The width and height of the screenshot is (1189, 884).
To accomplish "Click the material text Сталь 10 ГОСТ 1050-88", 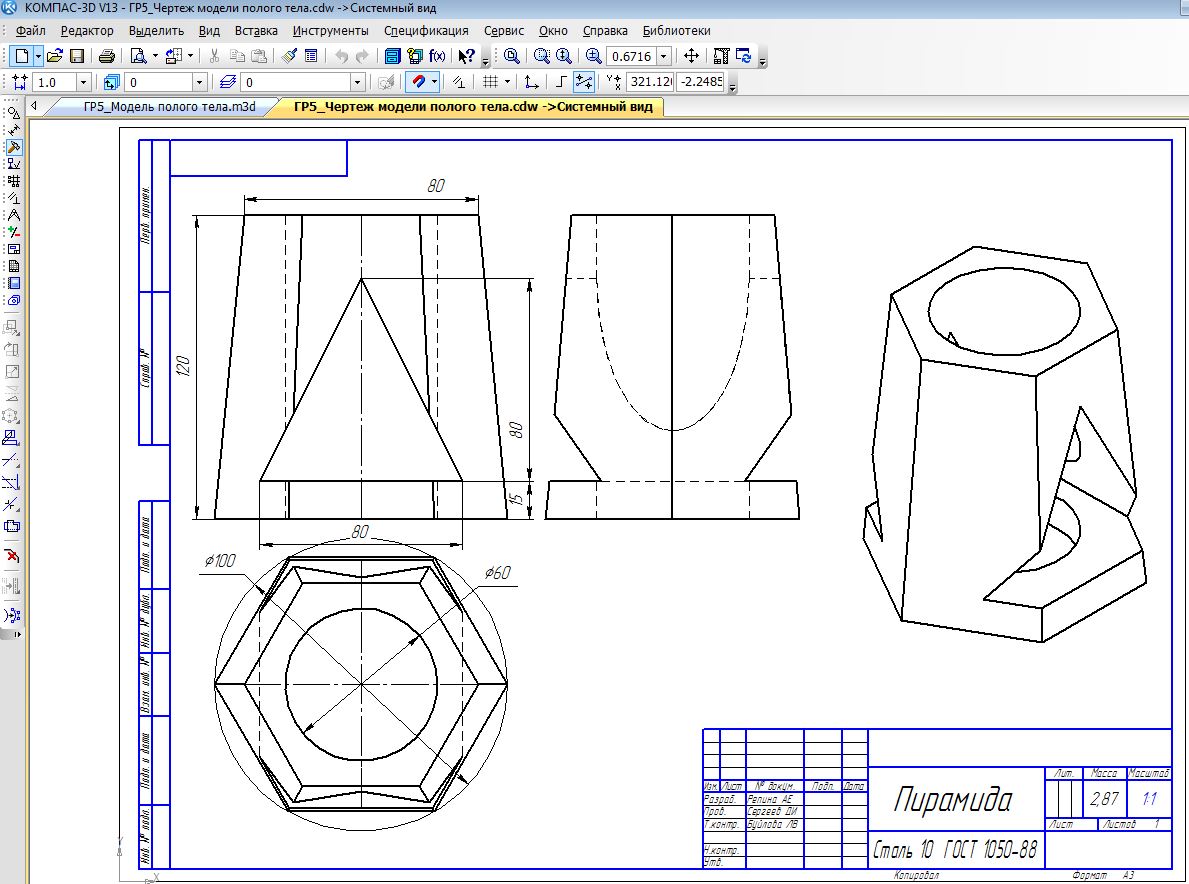I will 955,850.
